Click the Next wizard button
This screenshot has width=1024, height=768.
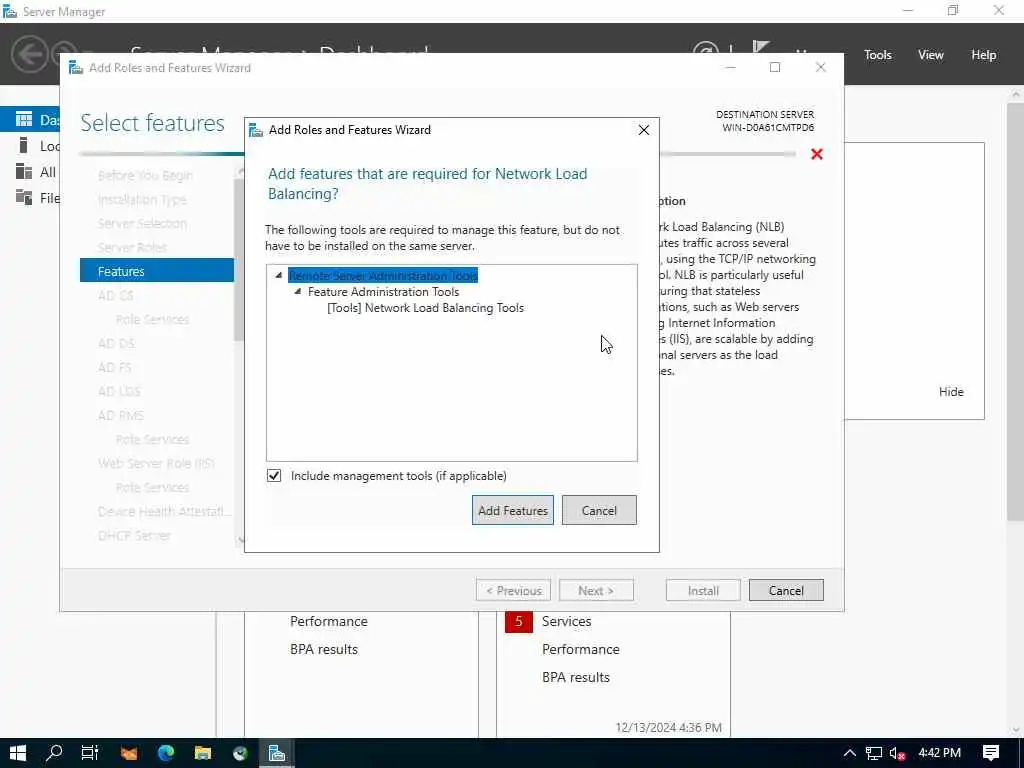[596, 590]
